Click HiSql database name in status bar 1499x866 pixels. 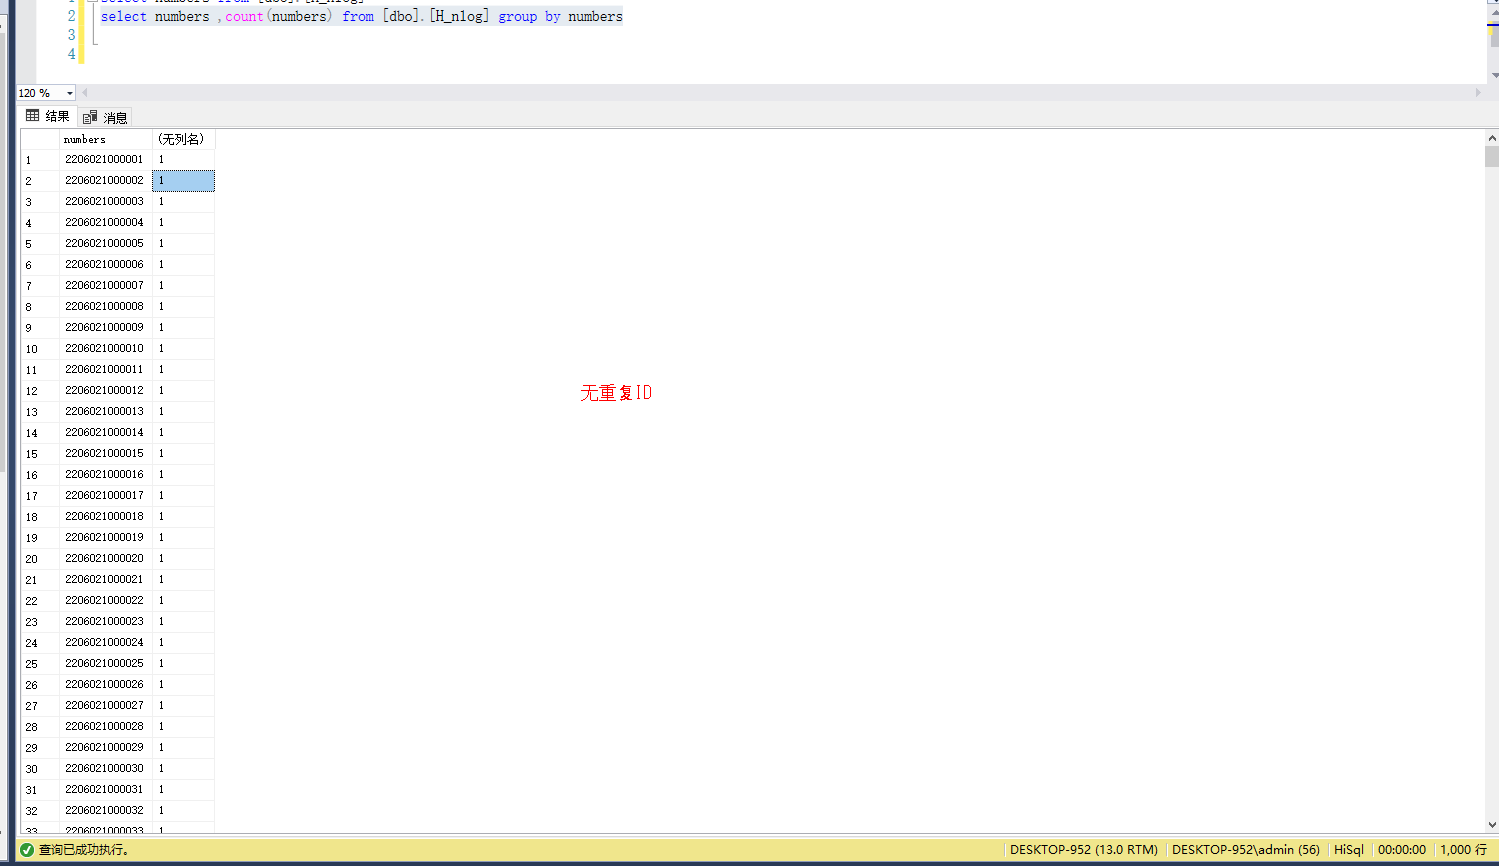point(1349,850)
